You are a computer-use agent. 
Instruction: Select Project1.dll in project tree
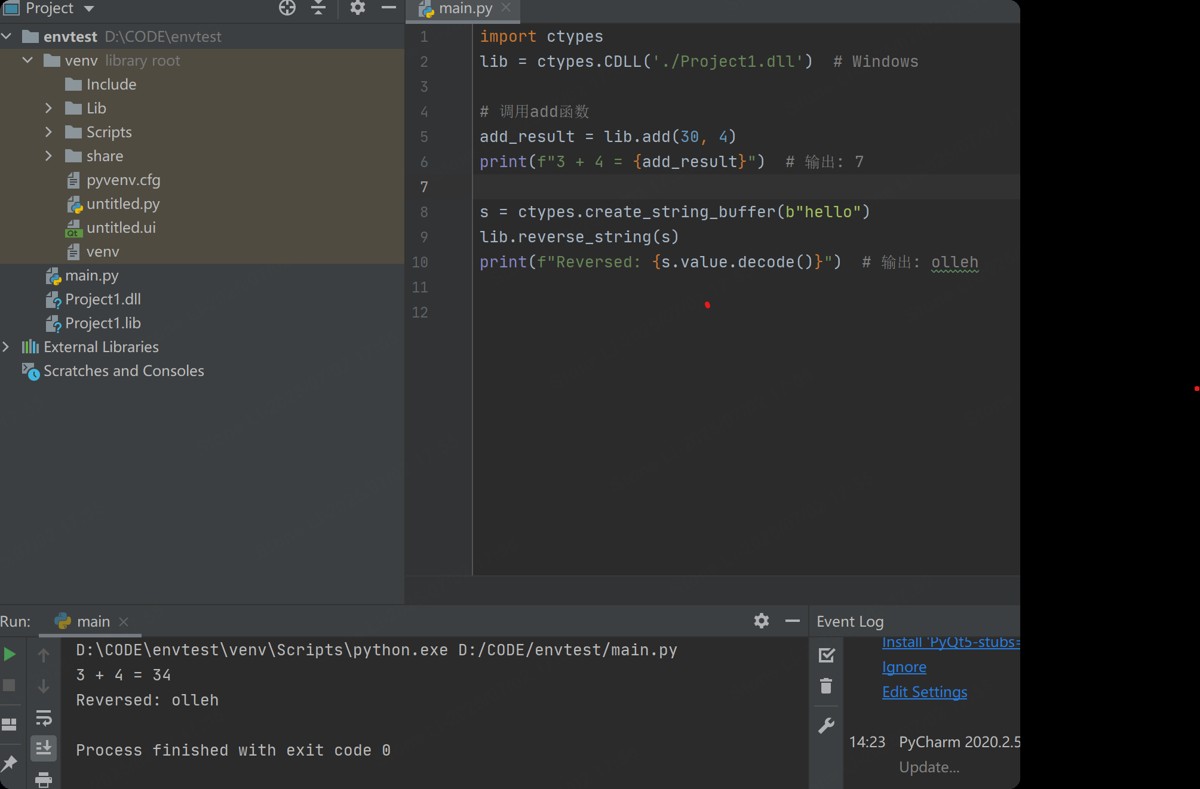pos(102,299)
